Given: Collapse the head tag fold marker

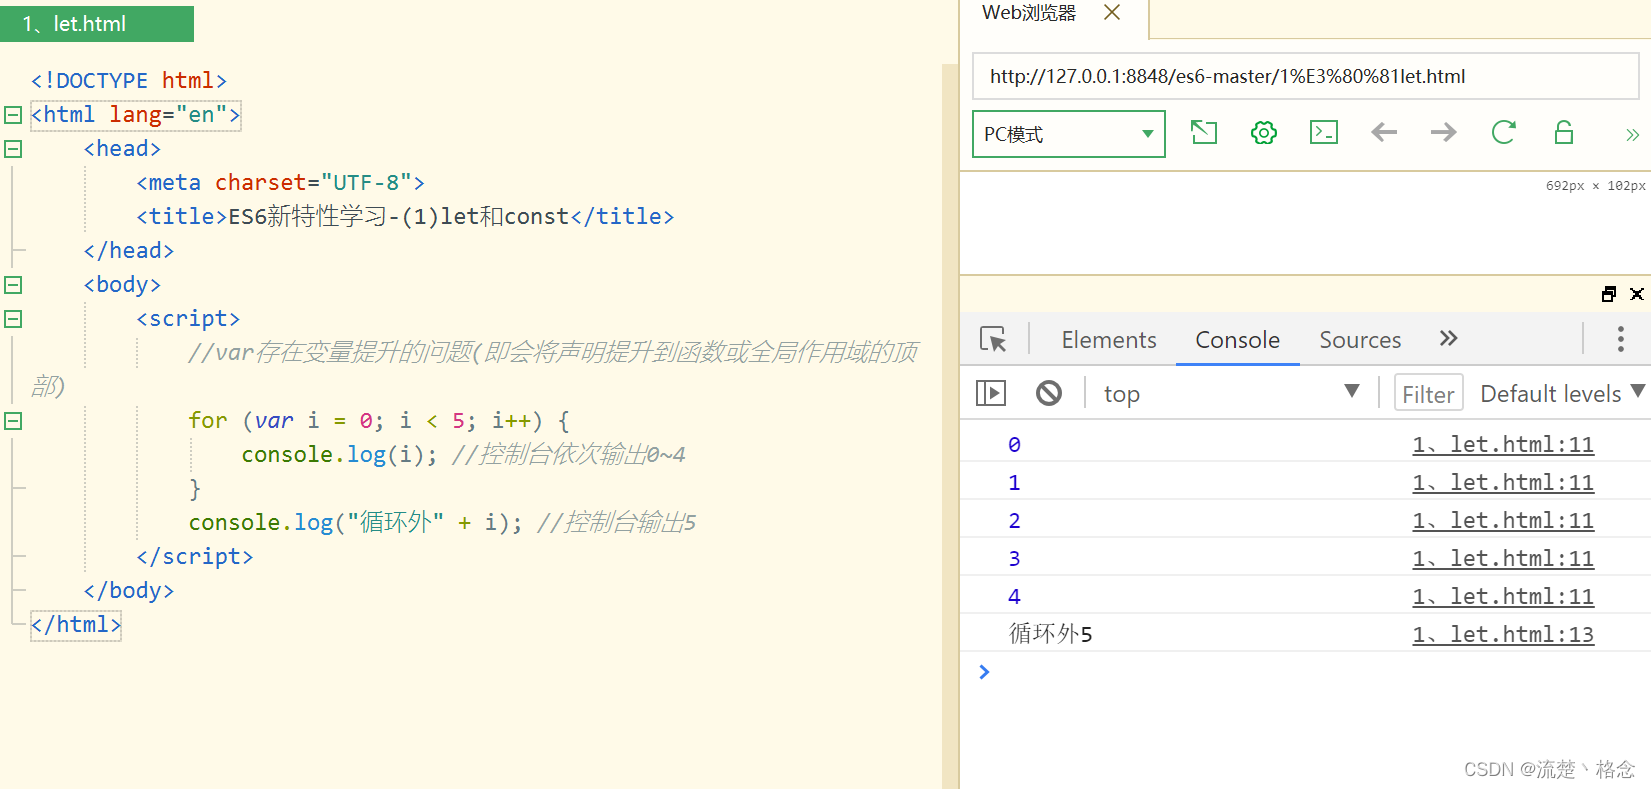Looking at the screenshot, I should click(13, 149).
